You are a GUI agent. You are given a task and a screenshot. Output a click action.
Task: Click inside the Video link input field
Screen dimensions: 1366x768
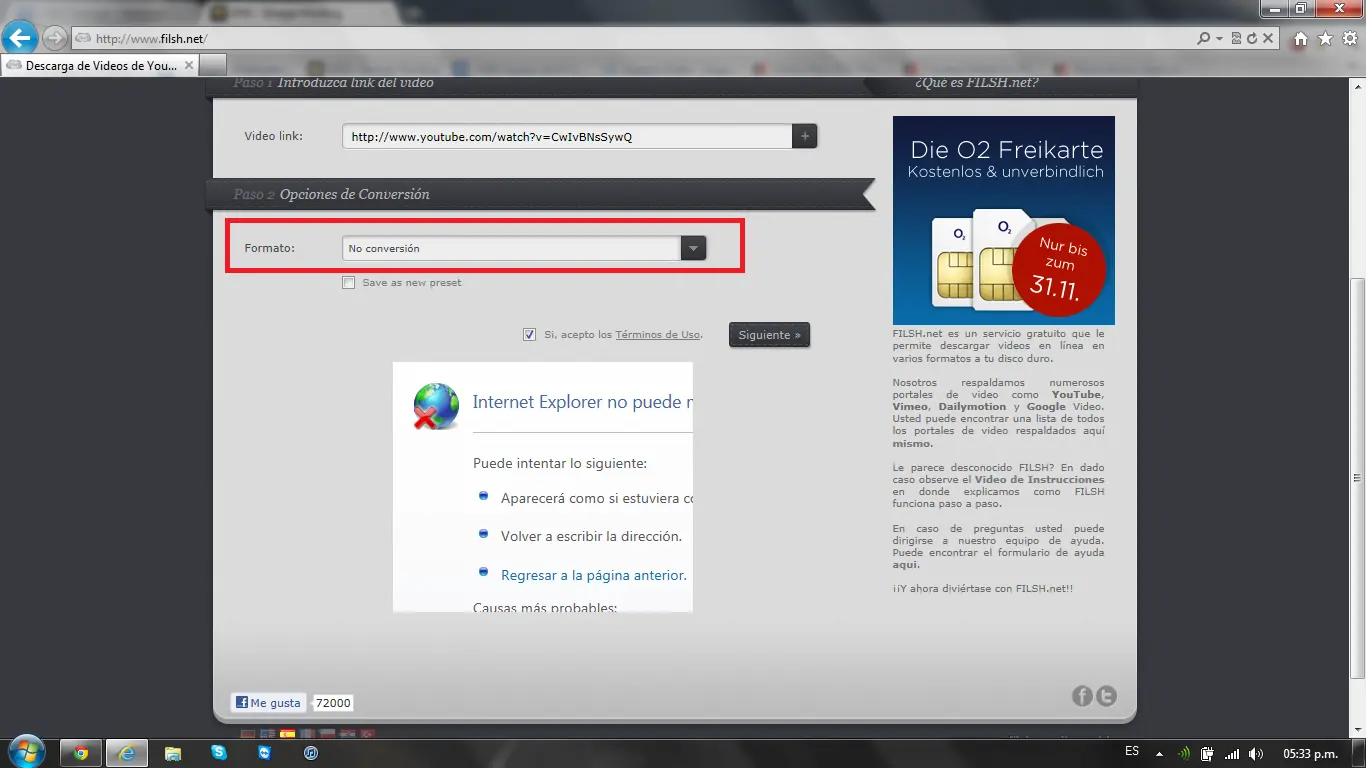tap(567, 136)
